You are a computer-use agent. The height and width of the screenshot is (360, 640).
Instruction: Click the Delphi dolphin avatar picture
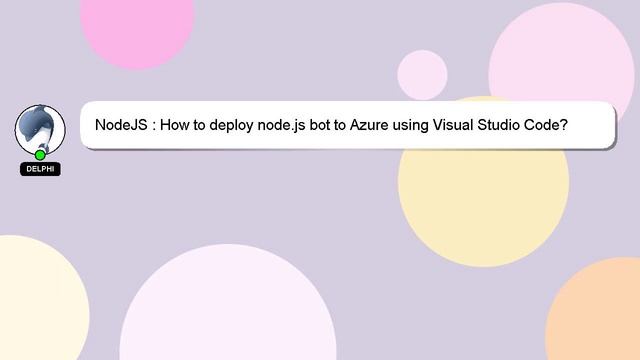[x=40, y=130]
